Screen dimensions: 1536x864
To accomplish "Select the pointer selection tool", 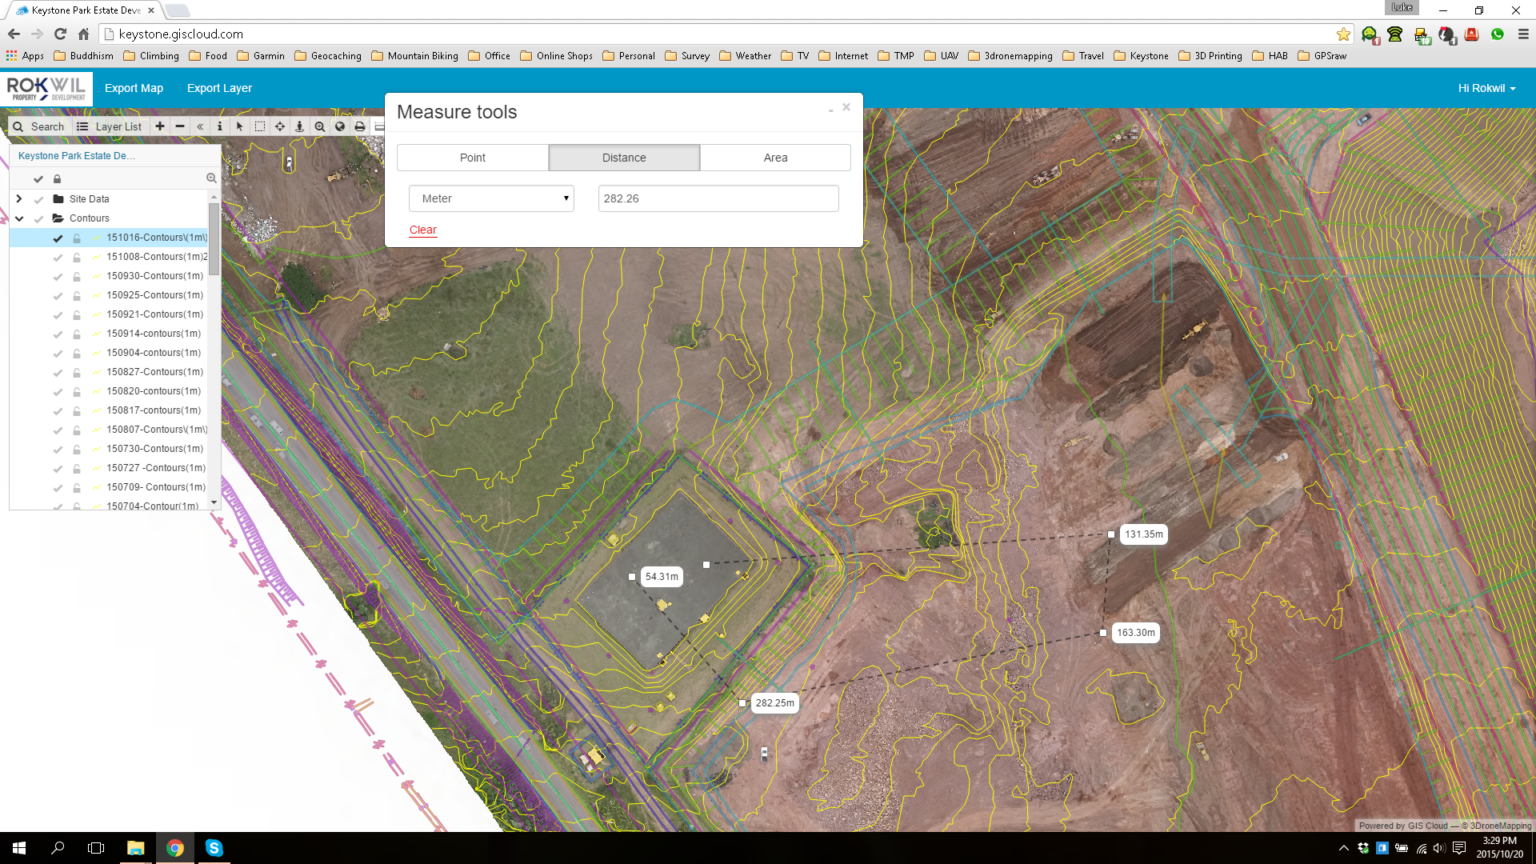I will [x=239, y=126].
